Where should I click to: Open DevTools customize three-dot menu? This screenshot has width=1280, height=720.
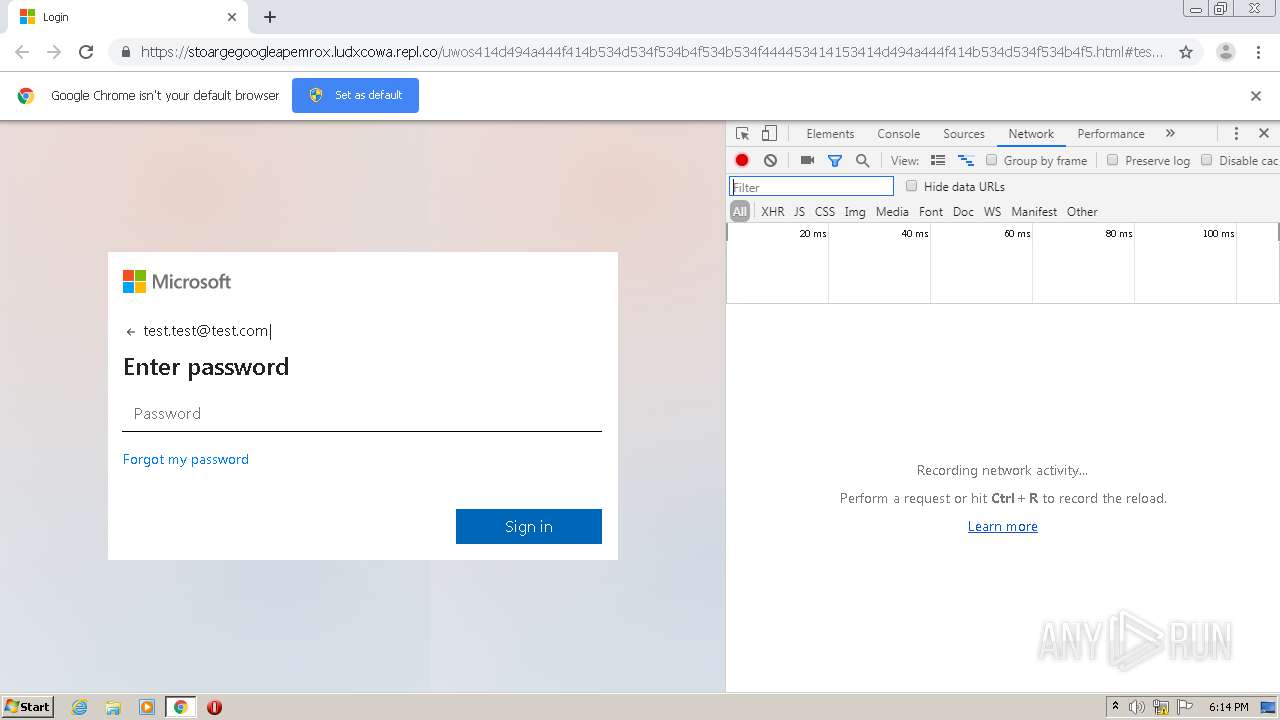[x=1236, y=133]
